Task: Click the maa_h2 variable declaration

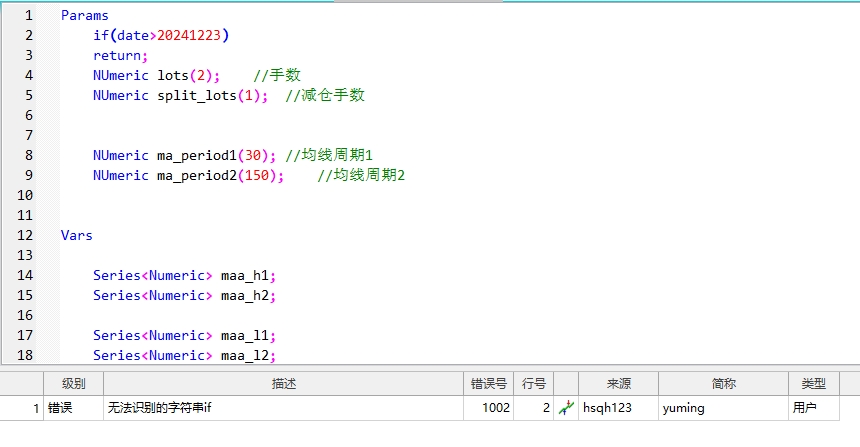Action: pyautogui.click(x=184, y=296)
